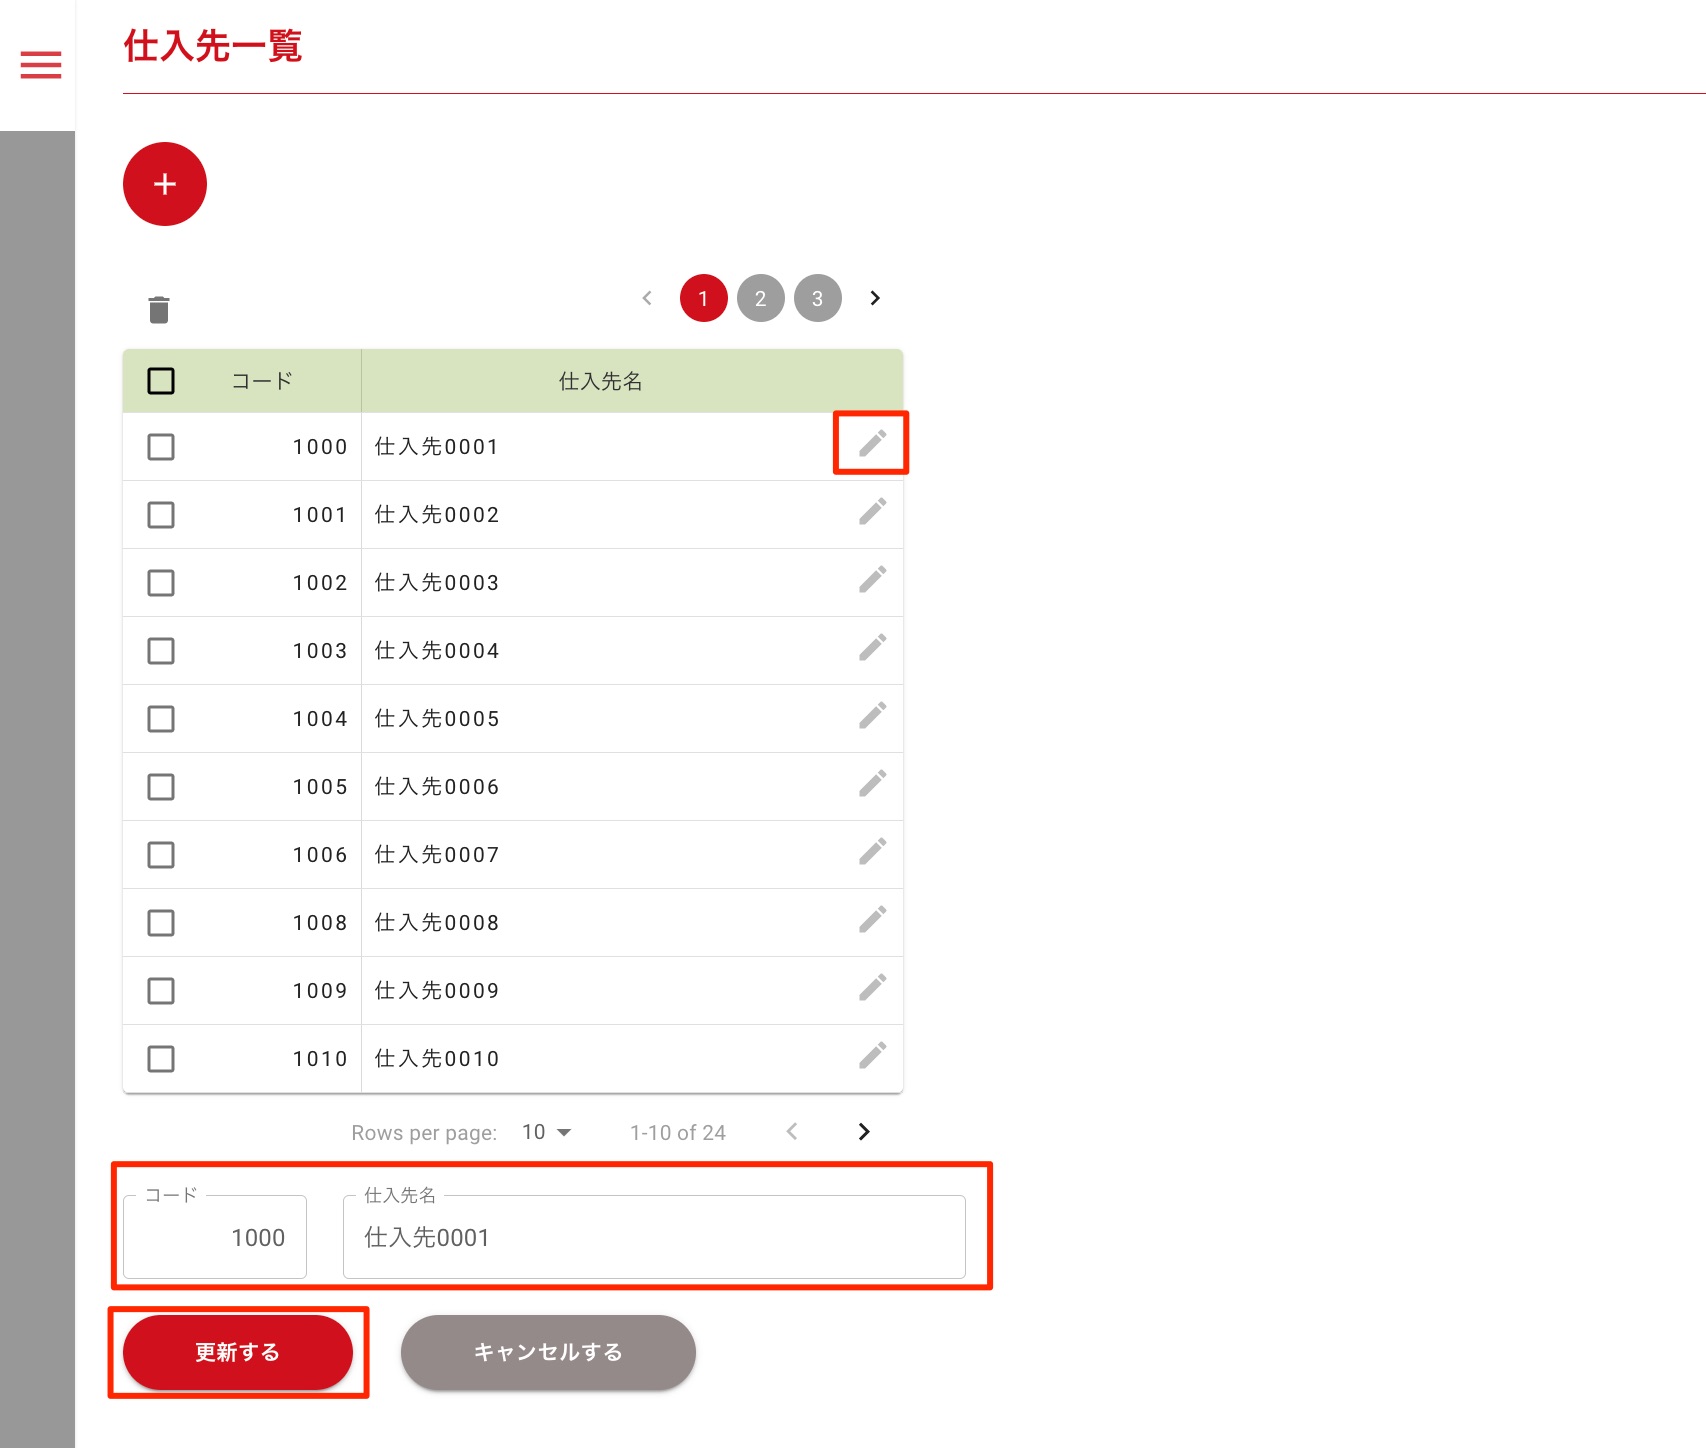Image resolution: width=1706 pixels, height=1448 pixels.
Task: Click pencil icon for row 1003
Action: pos(872,648)
